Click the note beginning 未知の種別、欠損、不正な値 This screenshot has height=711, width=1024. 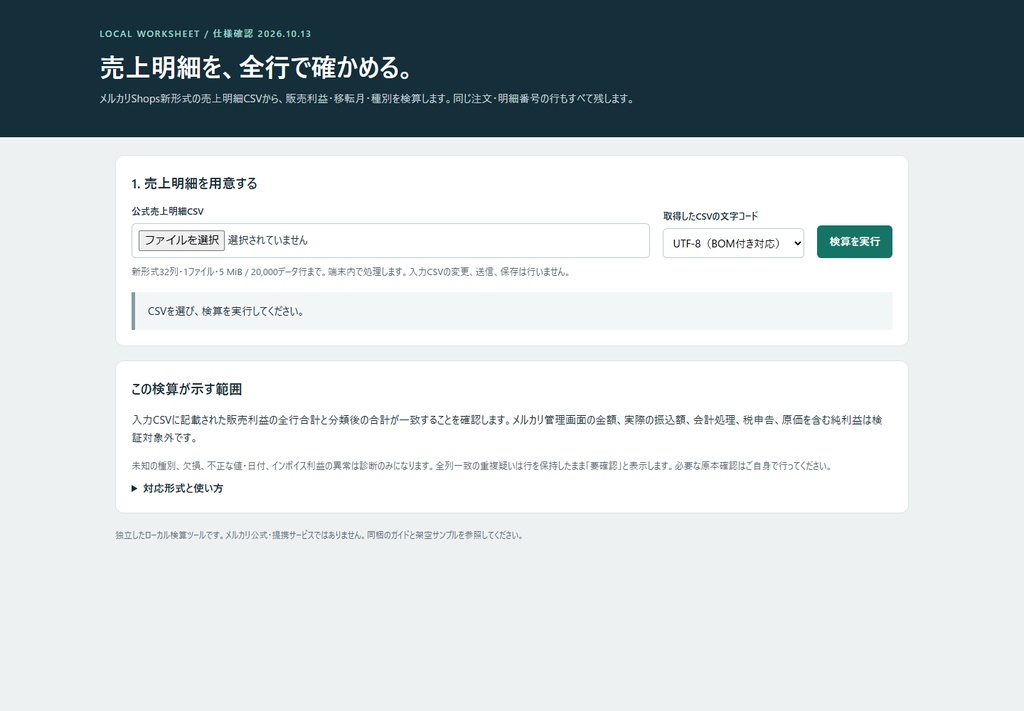click(x=481, y=466)
